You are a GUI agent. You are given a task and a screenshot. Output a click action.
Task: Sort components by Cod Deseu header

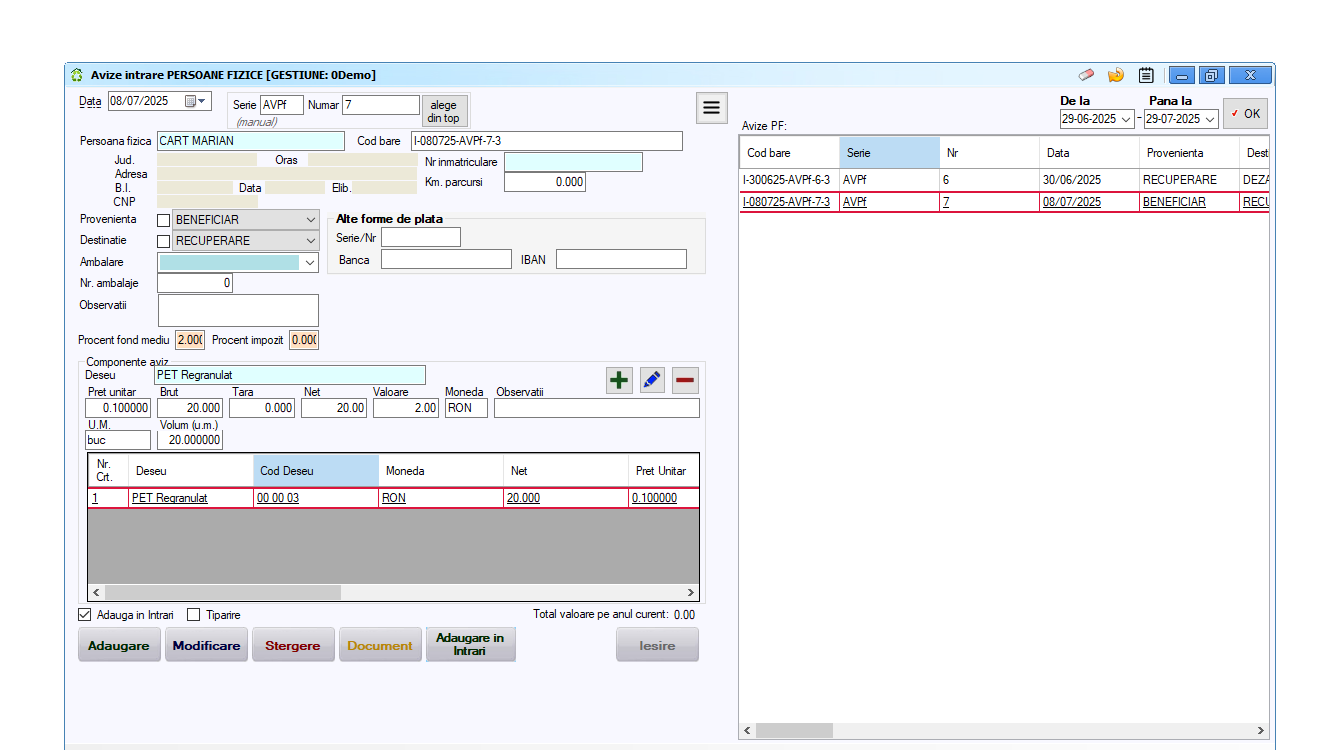pyautogui.click(x=316, y=470)
